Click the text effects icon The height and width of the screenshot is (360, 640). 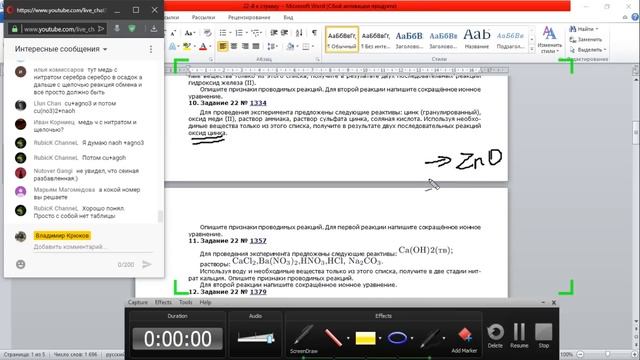point(173,47)
